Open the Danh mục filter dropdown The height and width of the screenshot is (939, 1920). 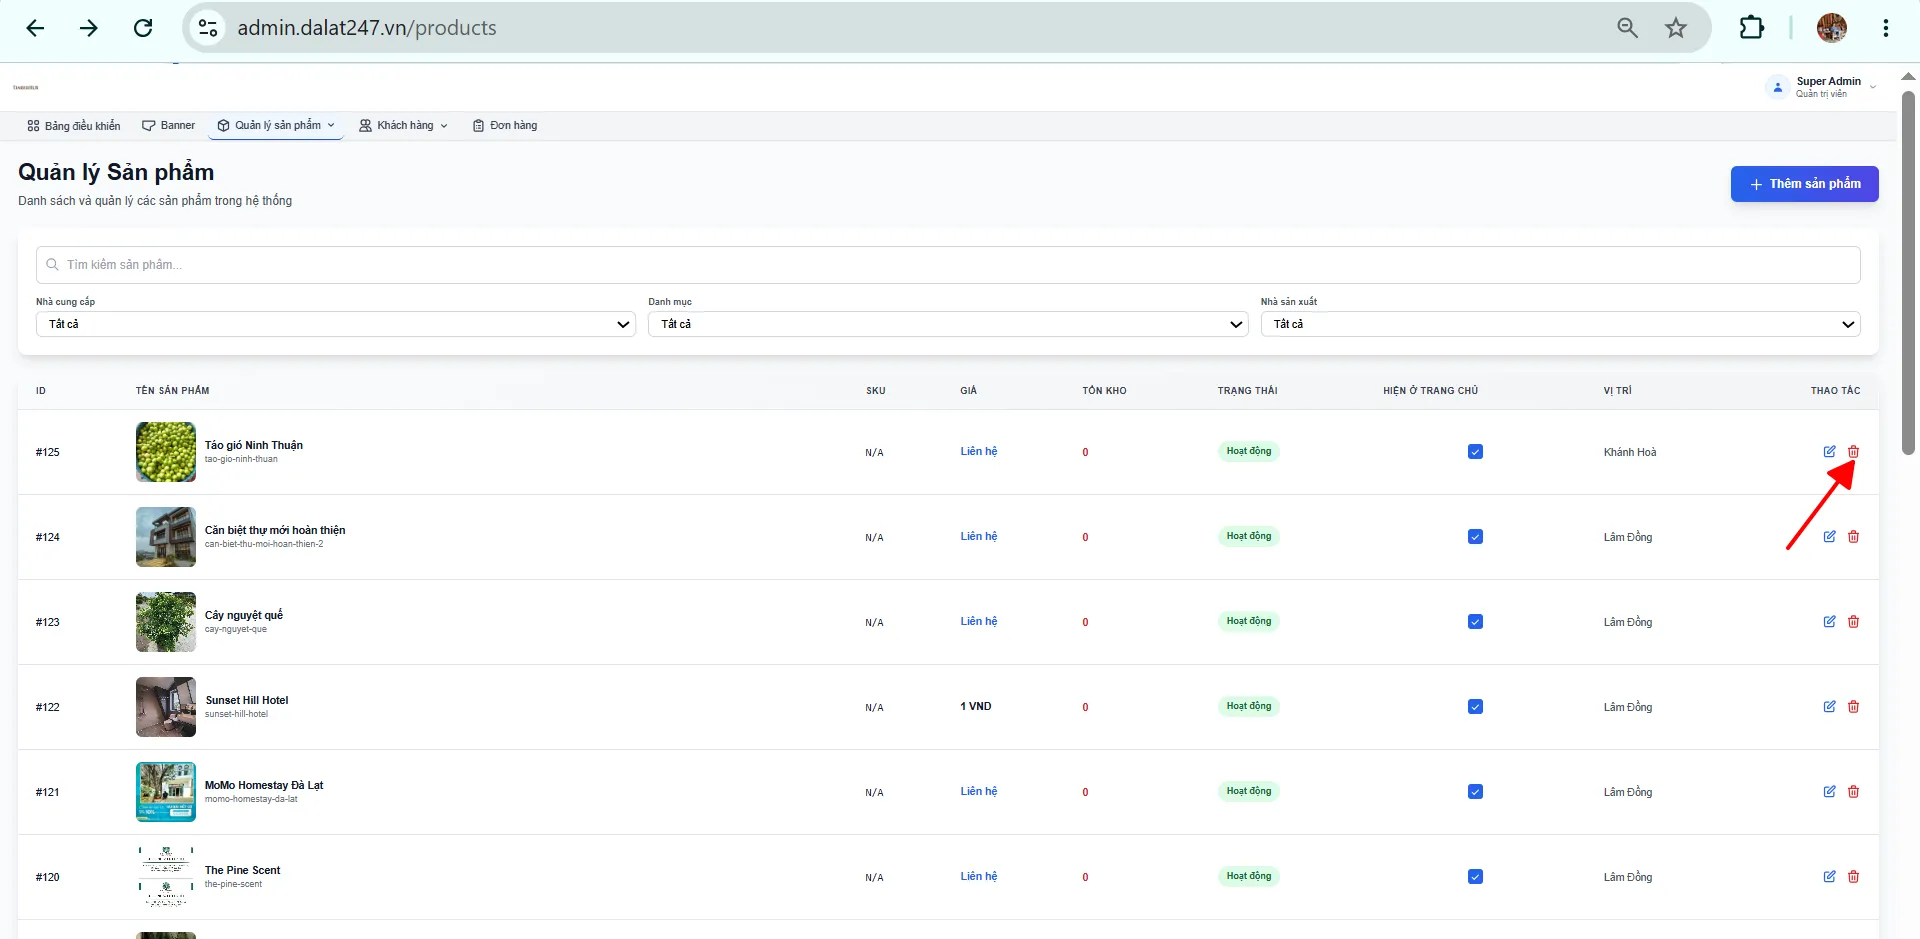pyautogui.click(x=948, y=324)
